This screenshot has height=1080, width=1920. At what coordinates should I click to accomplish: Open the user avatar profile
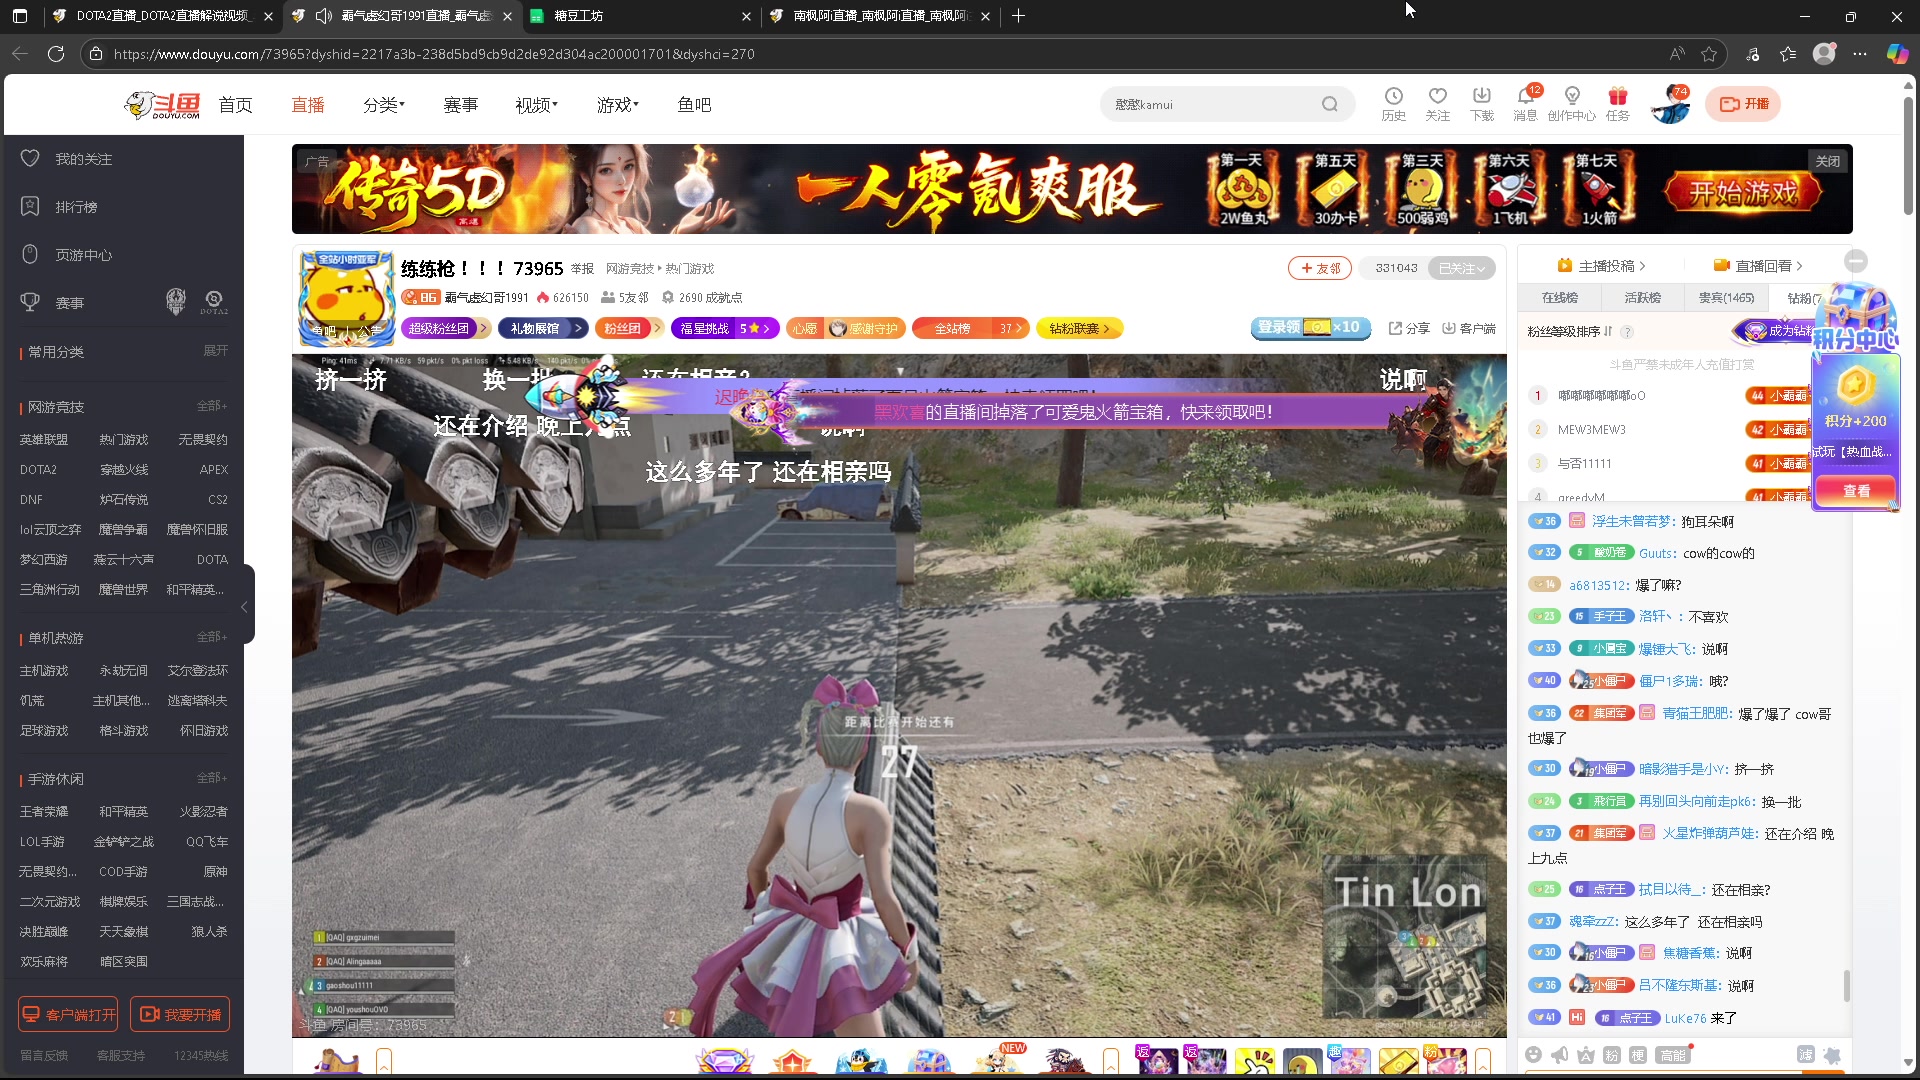coord(1669,105)
